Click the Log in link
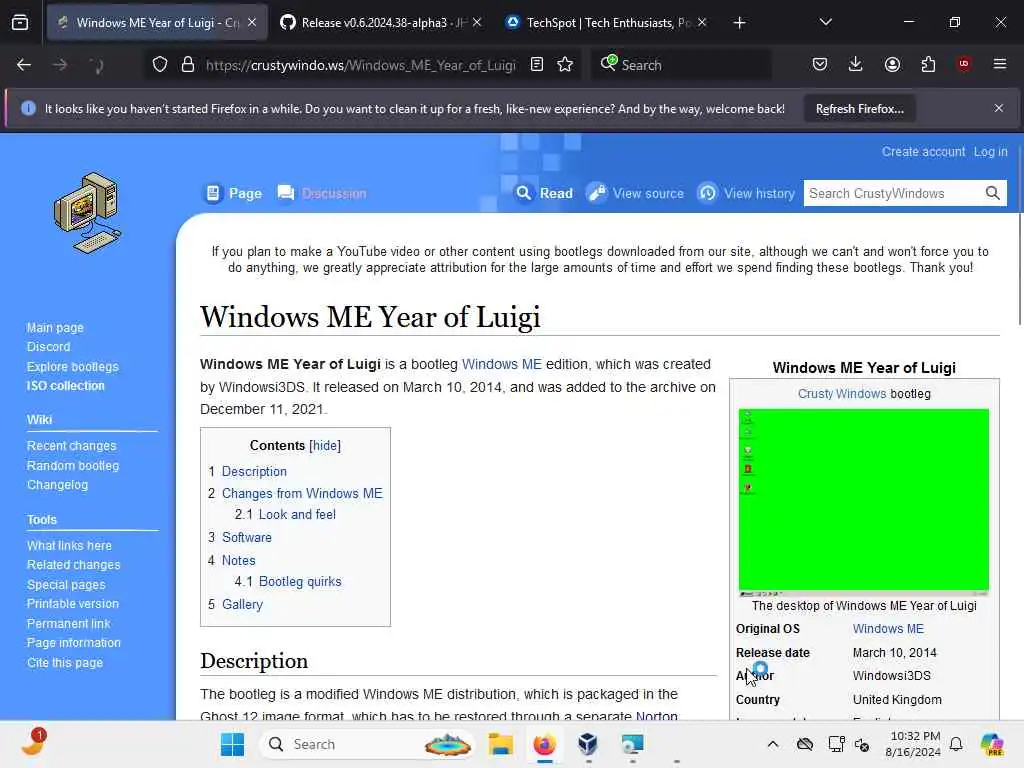 pyautogui.click(x=990, y=152)
